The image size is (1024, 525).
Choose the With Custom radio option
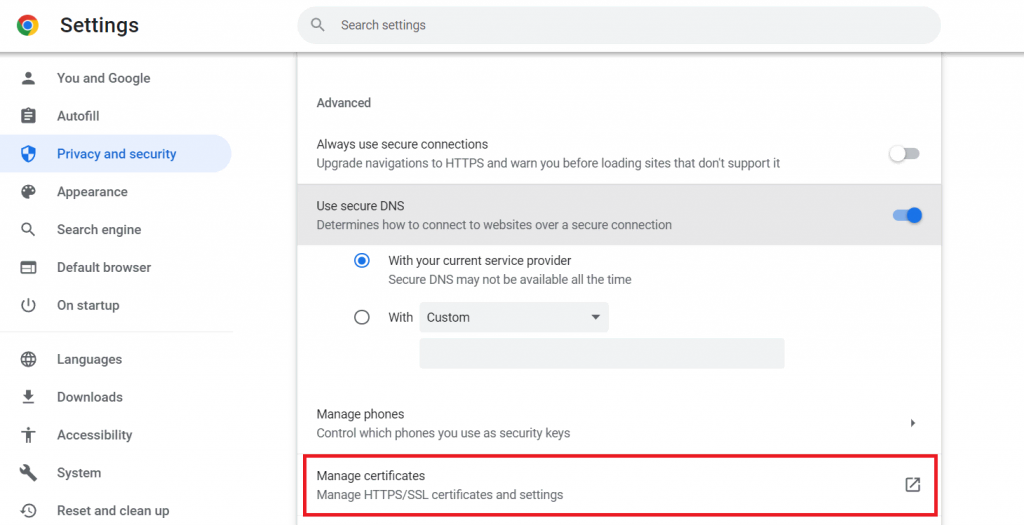click(x=362, y=318)
